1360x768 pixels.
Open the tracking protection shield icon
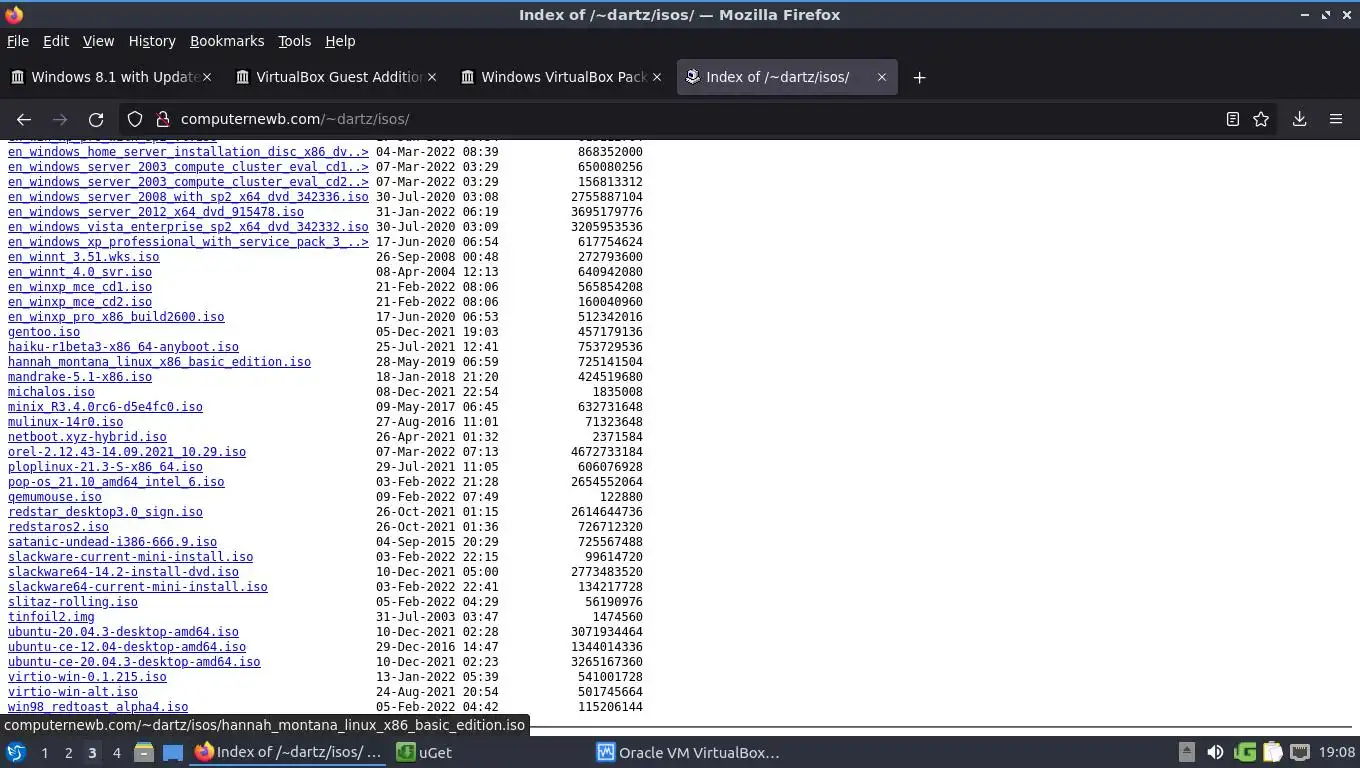coord(135,119)
